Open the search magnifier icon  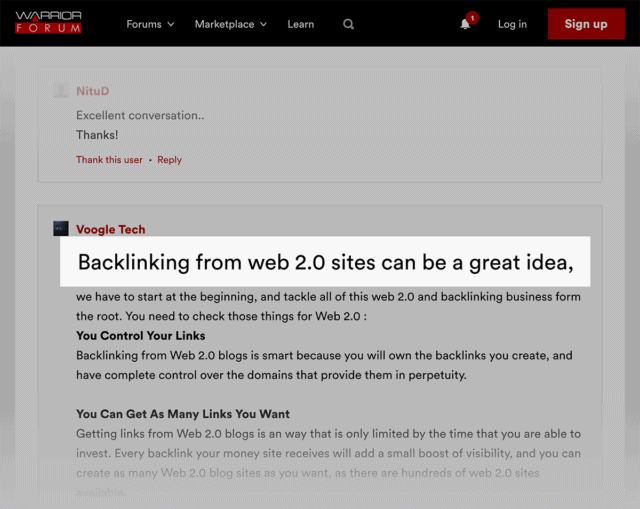[348, 24]
